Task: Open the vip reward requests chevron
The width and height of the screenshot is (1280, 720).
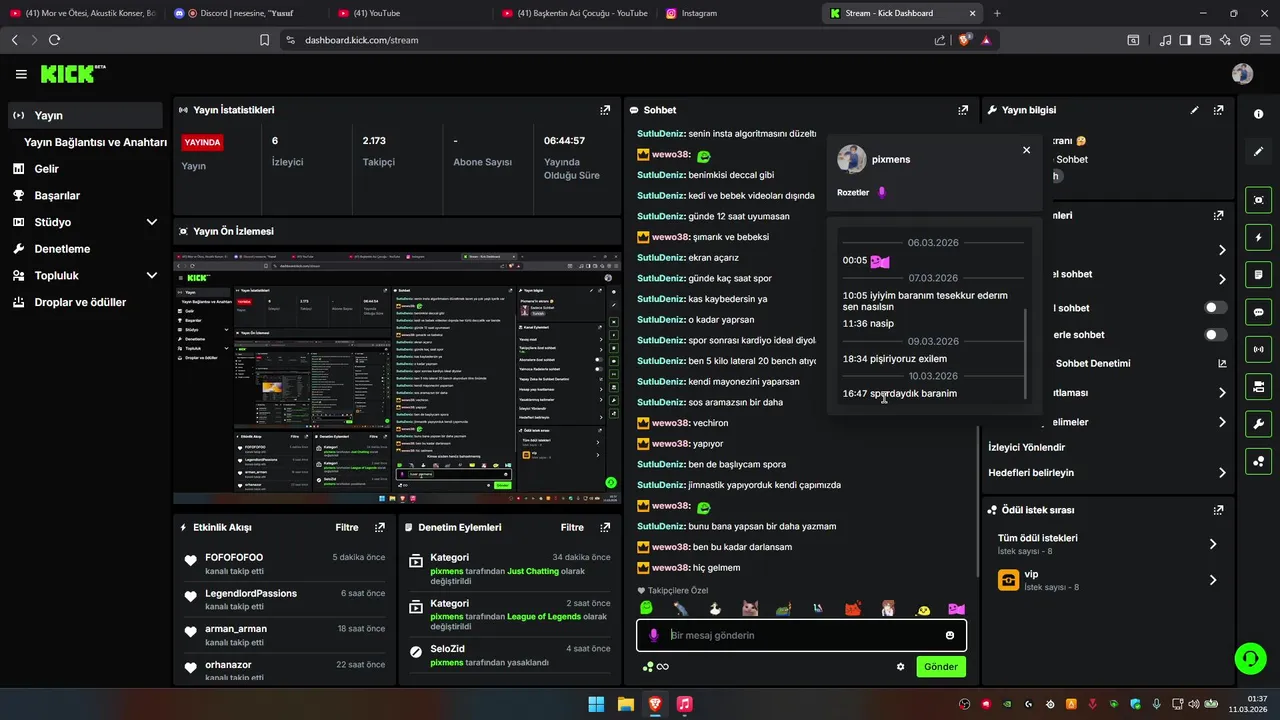Action: pyautogui.click(x=1213, y=580)
